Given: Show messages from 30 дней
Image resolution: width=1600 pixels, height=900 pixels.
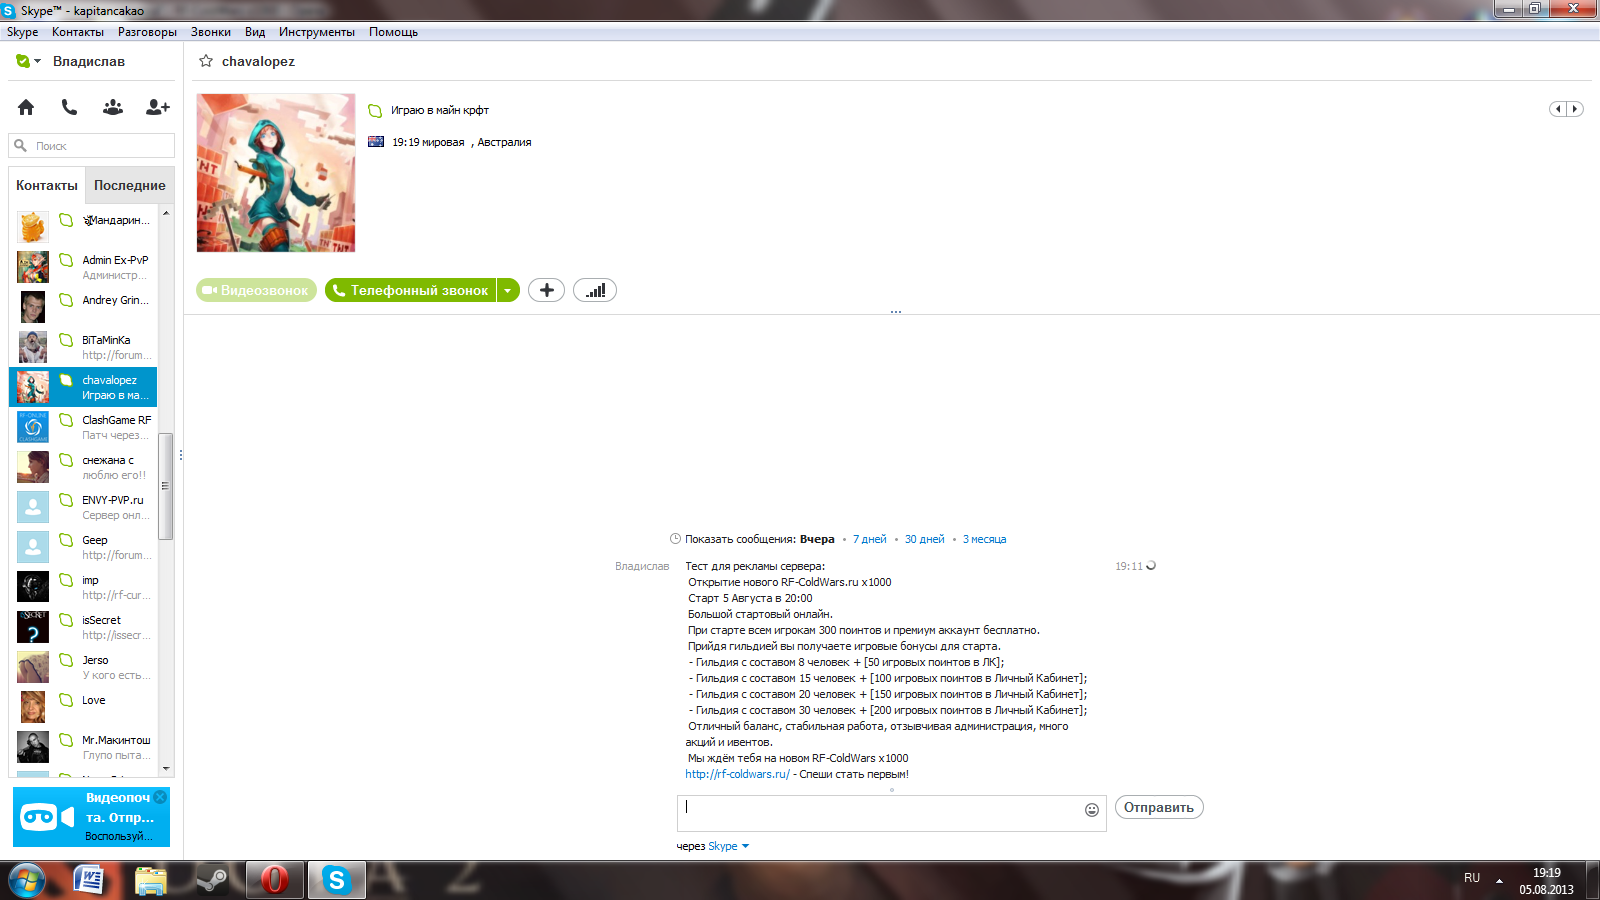Looking at the screenshot, I should coord(924,539).
